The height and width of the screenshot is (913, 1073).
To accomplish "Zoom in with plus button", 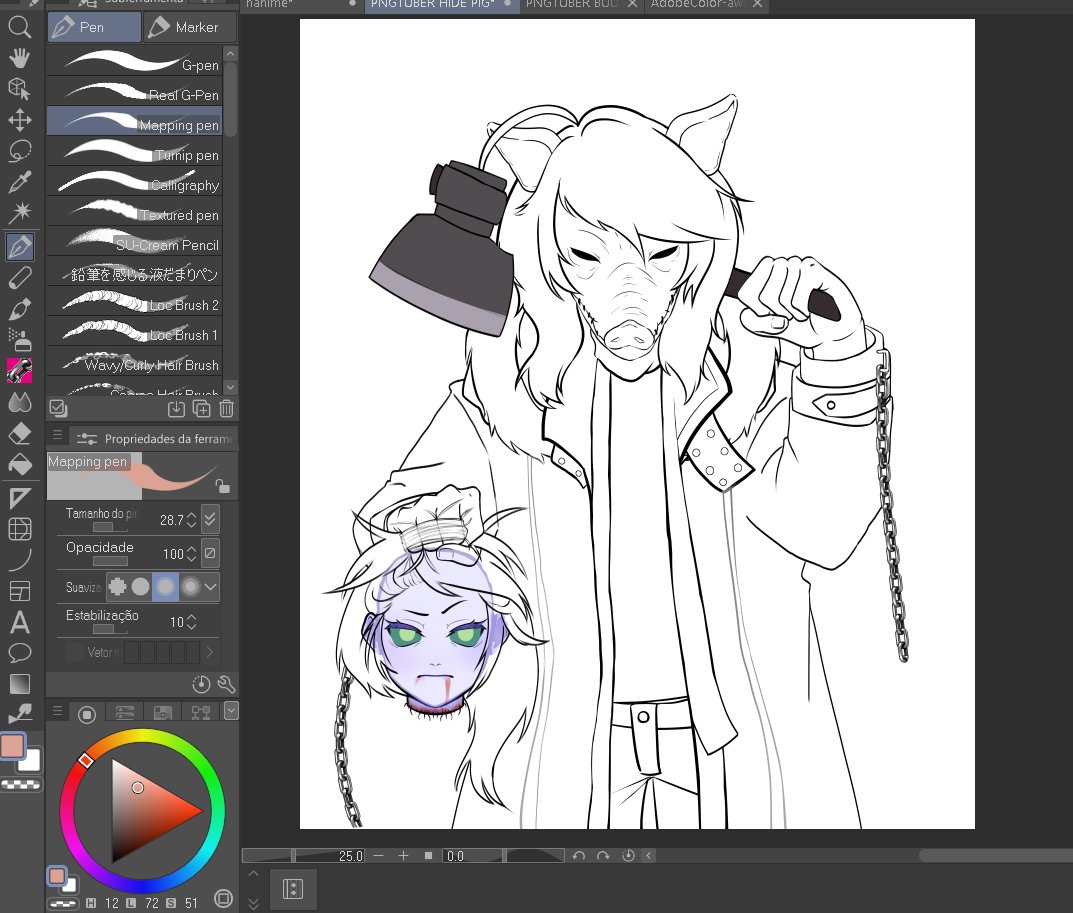I will coord(403,856).
